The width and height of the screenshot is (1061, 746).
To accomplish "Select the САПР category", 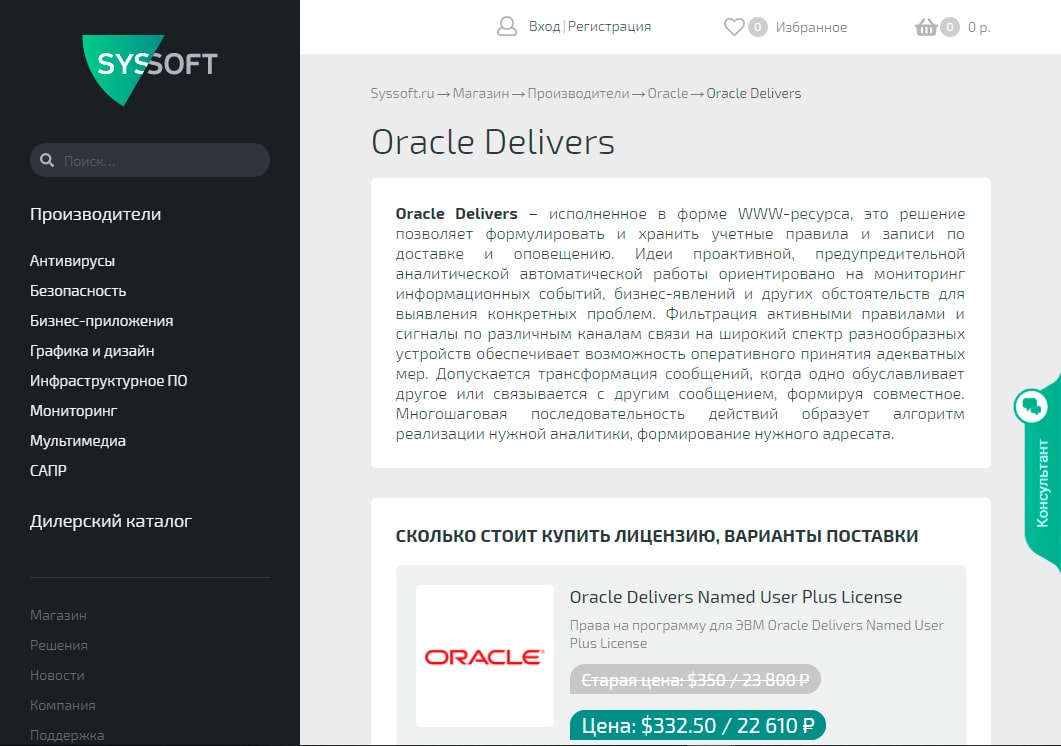I will [x=48, y=470].
